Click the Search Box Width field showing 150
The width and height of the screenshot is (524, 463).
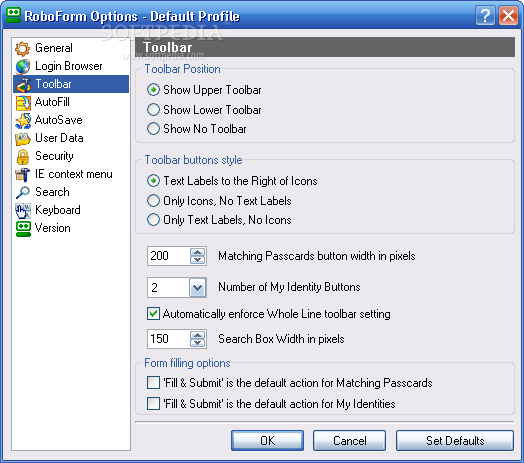[x=168, y=339]
